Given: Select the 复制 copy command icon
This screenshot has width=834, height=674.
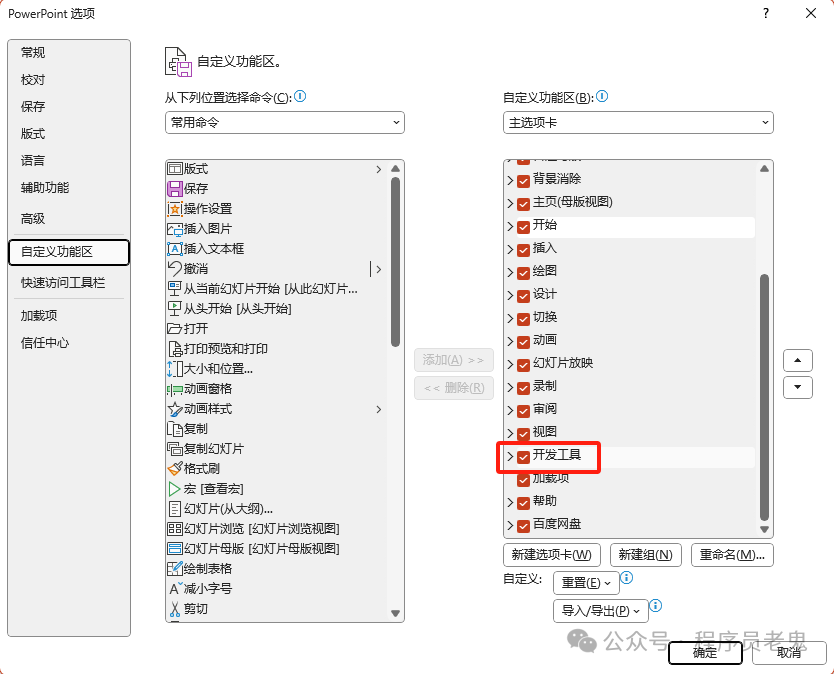Looking at the screenshot, I should click(175, 429).
